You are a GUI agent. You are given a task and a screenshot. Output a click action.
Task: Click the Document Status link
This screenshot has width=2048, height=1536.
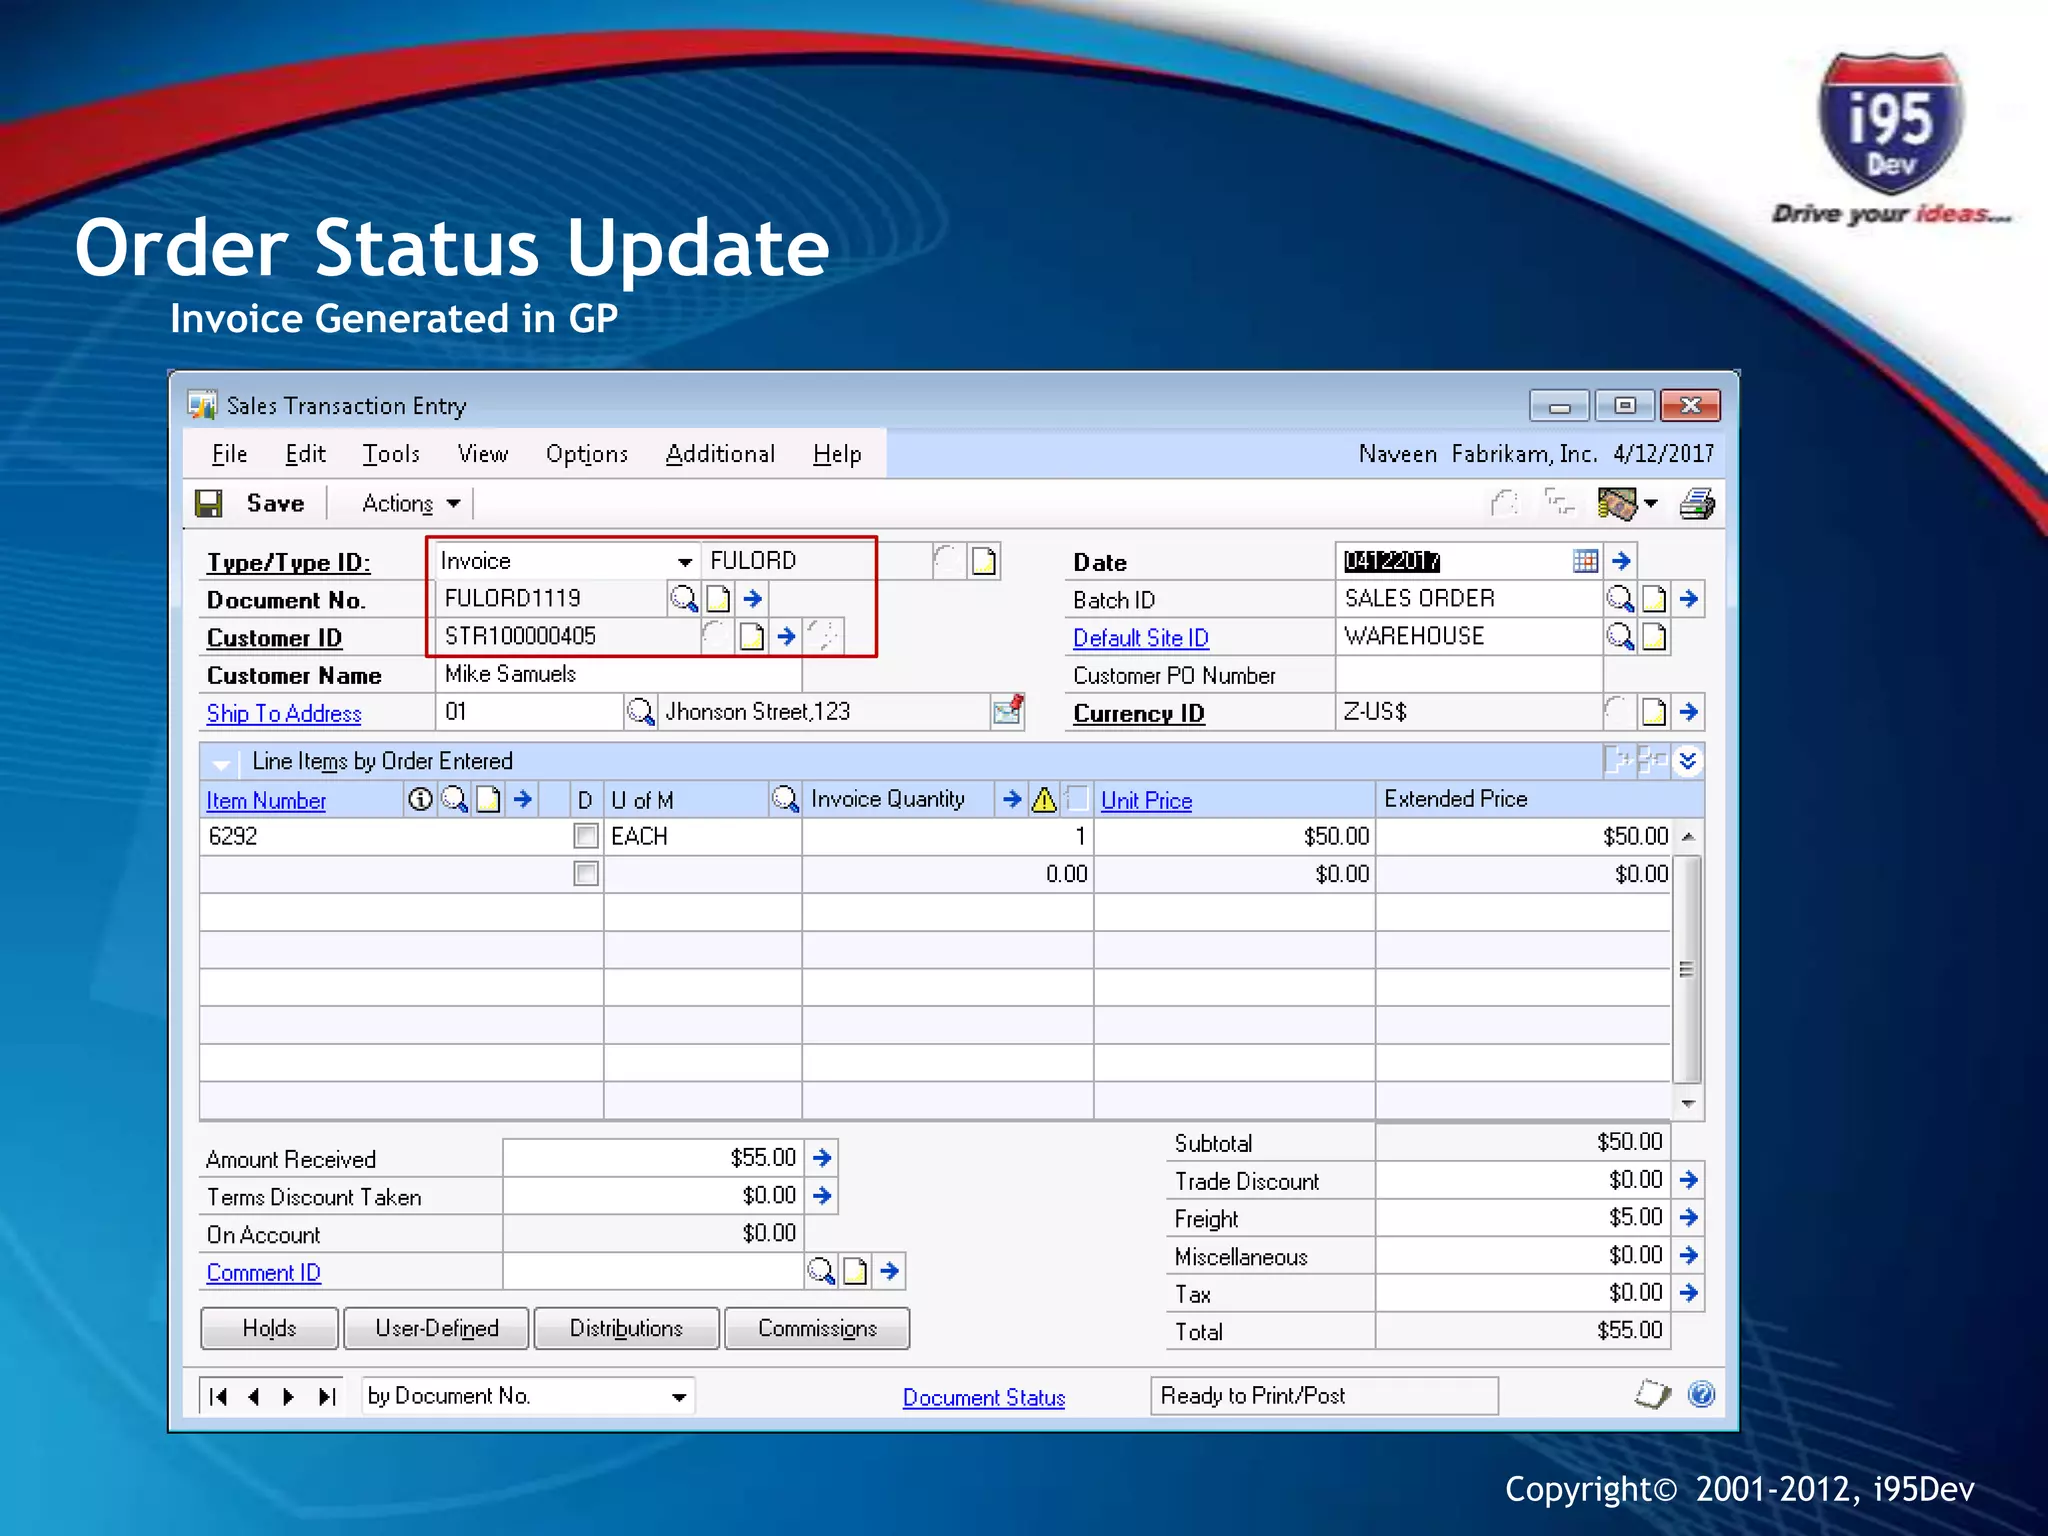984,1397
